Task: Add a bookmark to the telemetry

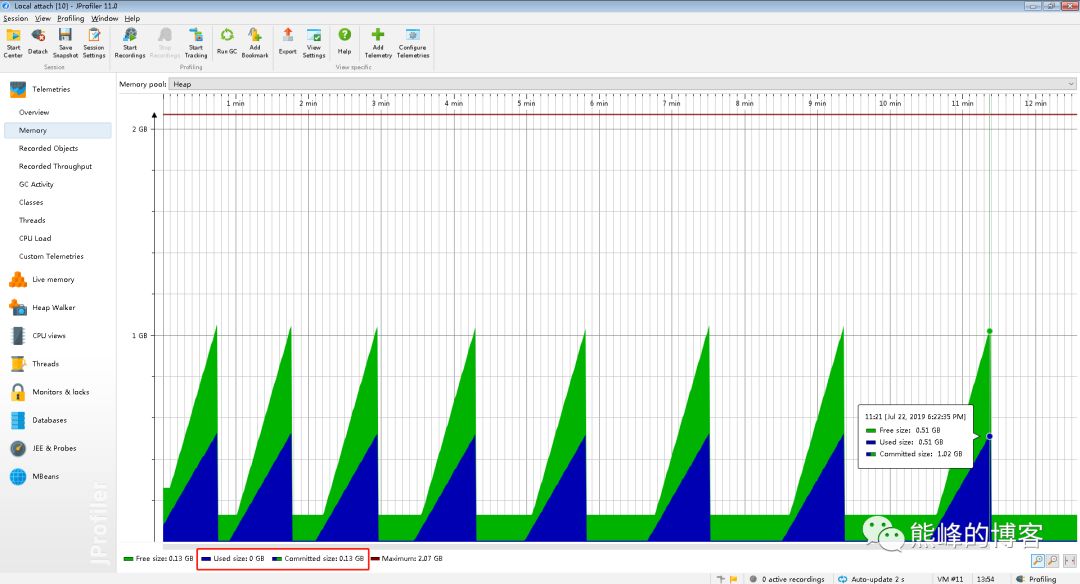Action: point(255,43)
